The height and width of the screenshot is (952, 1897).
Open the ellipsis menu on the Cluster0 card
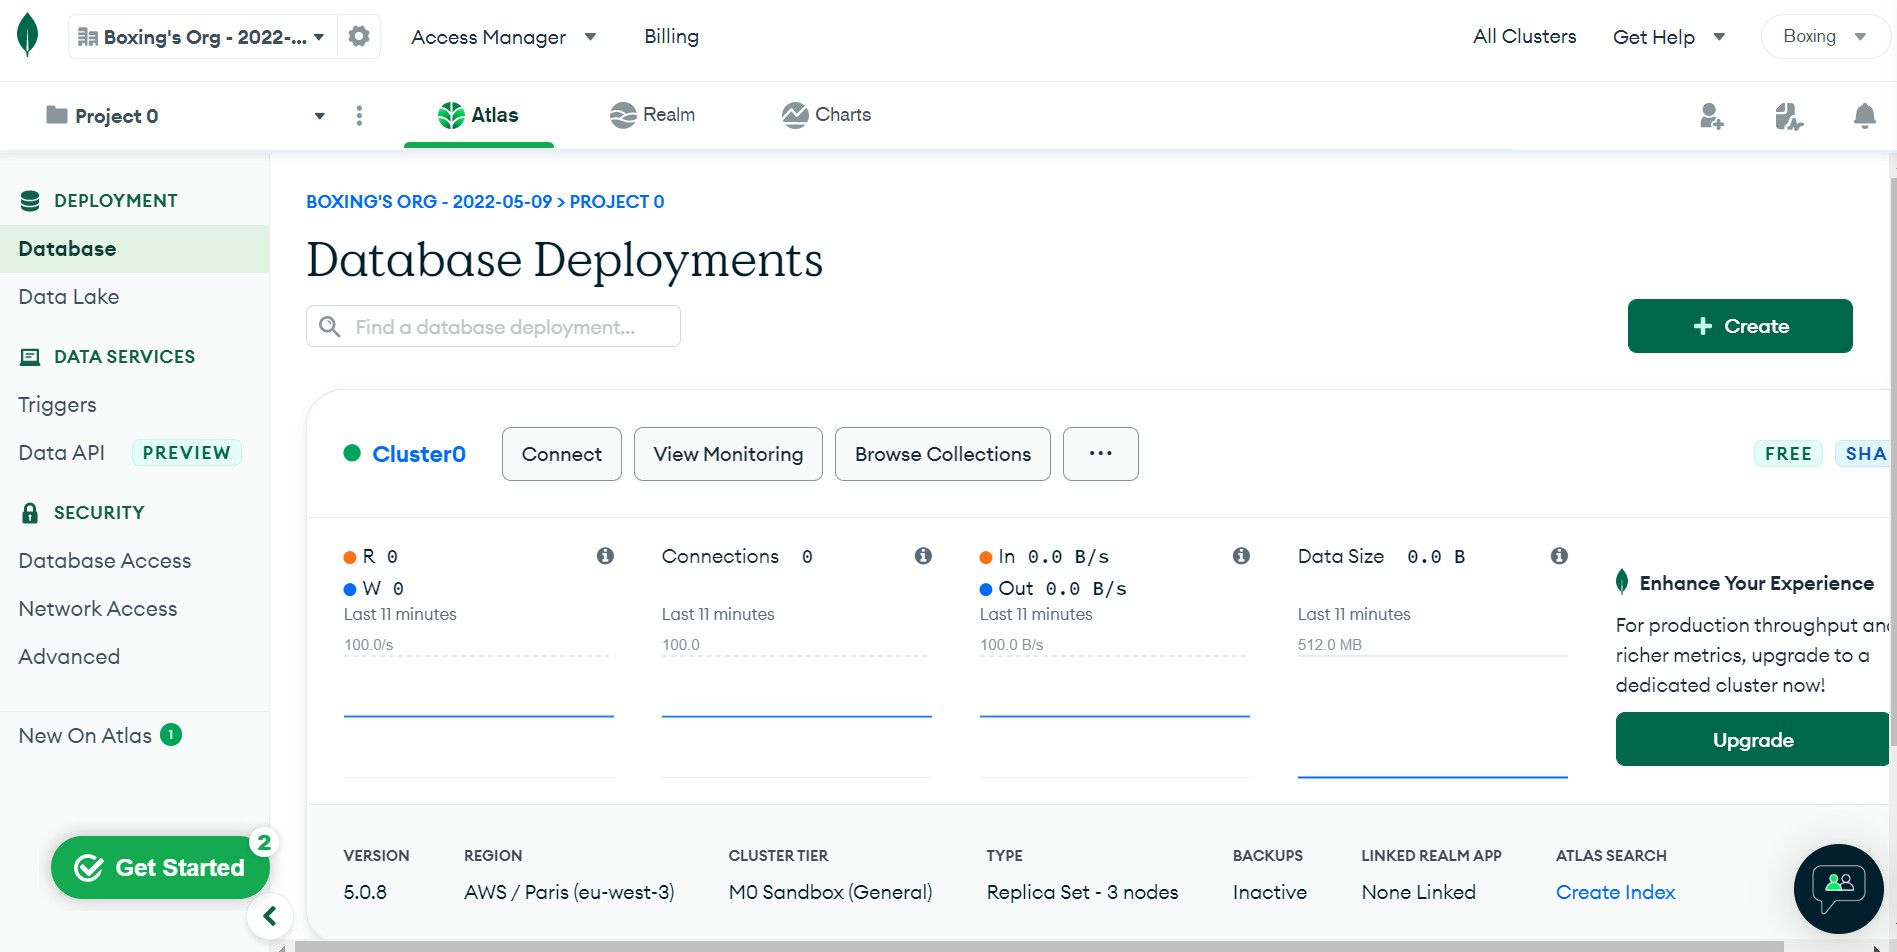tap(1100, 453)
